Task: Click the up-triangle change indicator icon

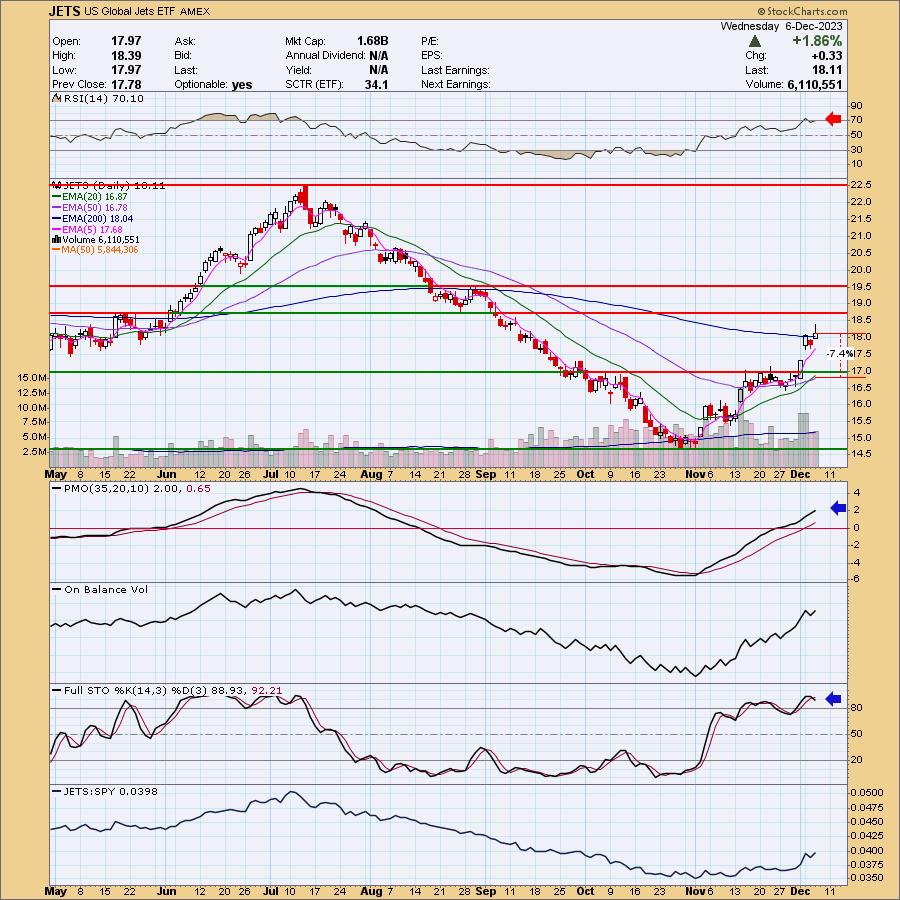Action: click(x=755, y=41)
